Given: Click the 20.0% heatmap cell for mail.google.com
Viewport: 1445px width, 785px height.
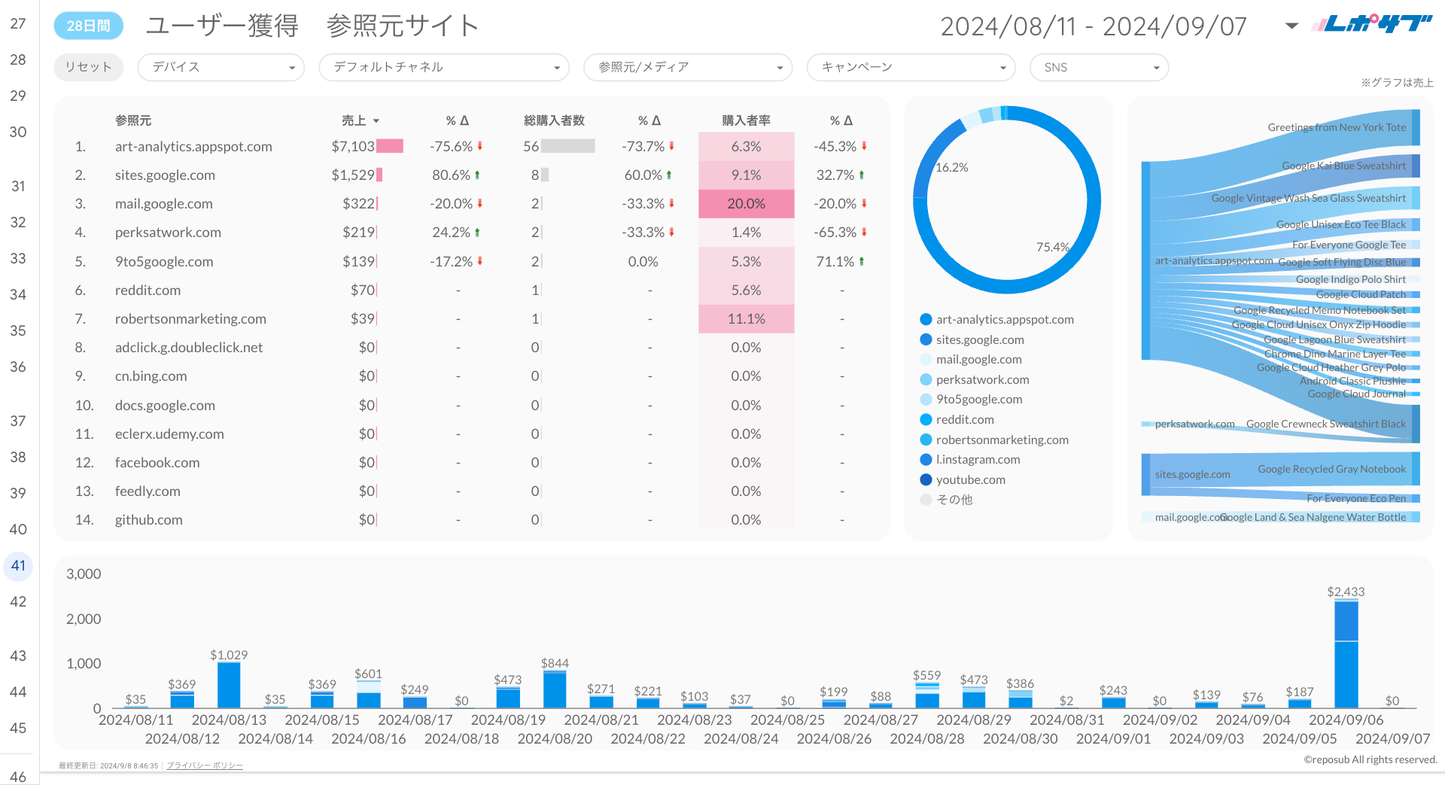Looking at the screenshot, I should point(746,204).
